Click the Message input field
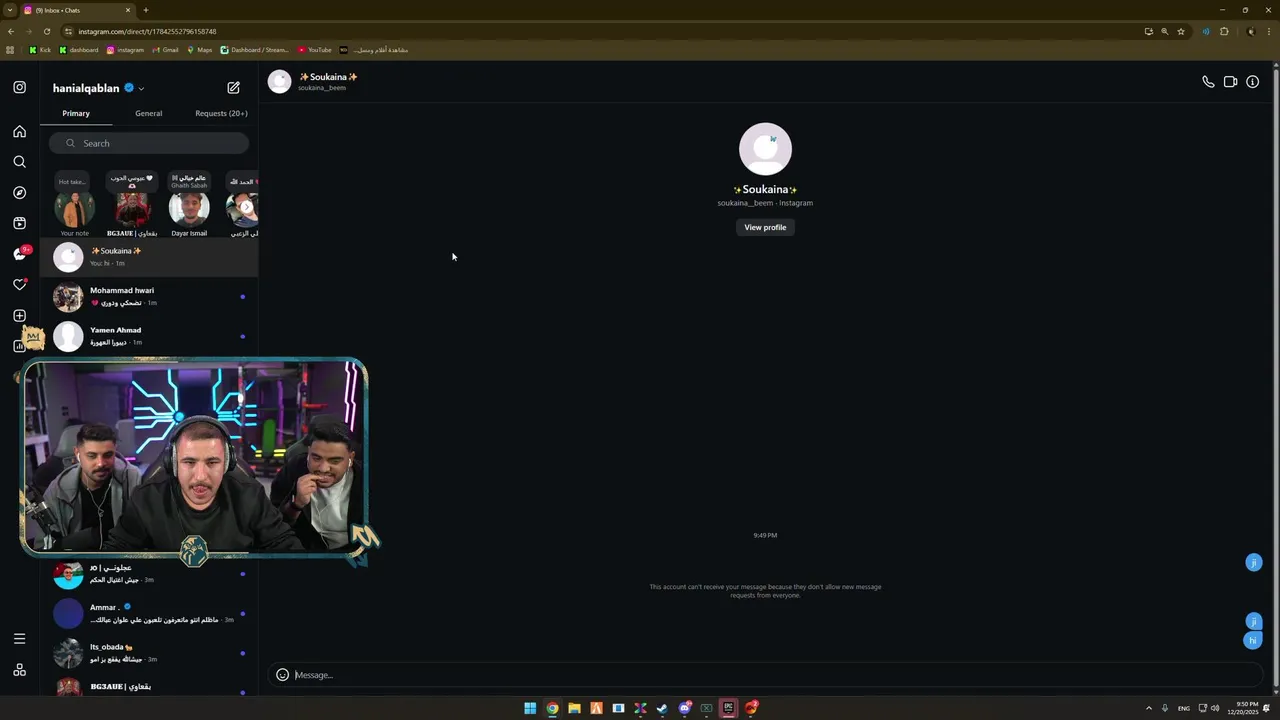 765,675
